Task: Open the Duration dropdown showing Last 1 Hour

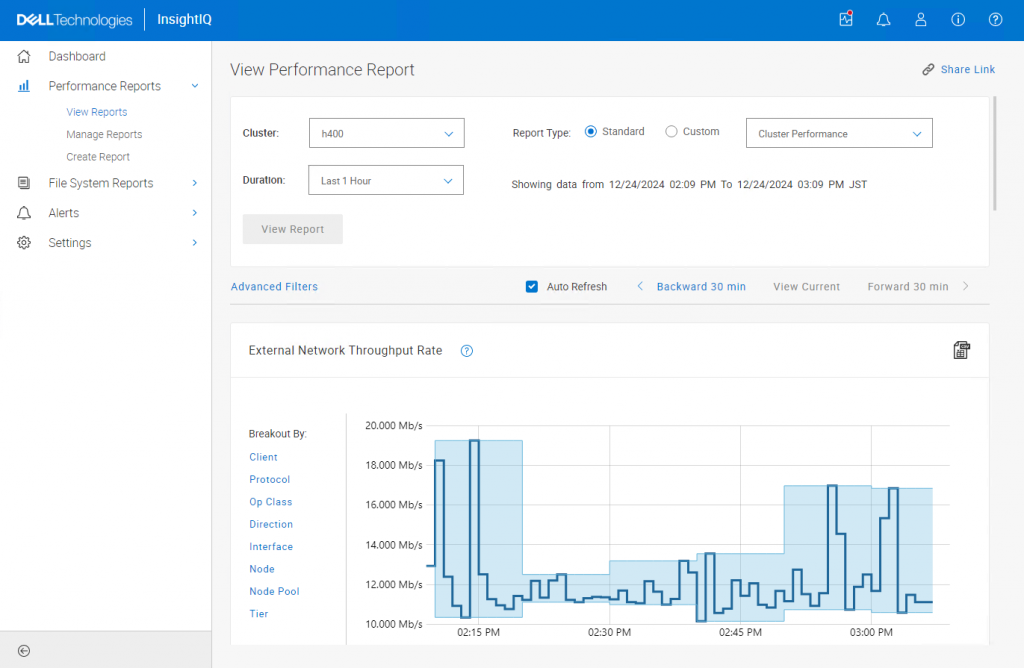Action: [x=386, y=180]
